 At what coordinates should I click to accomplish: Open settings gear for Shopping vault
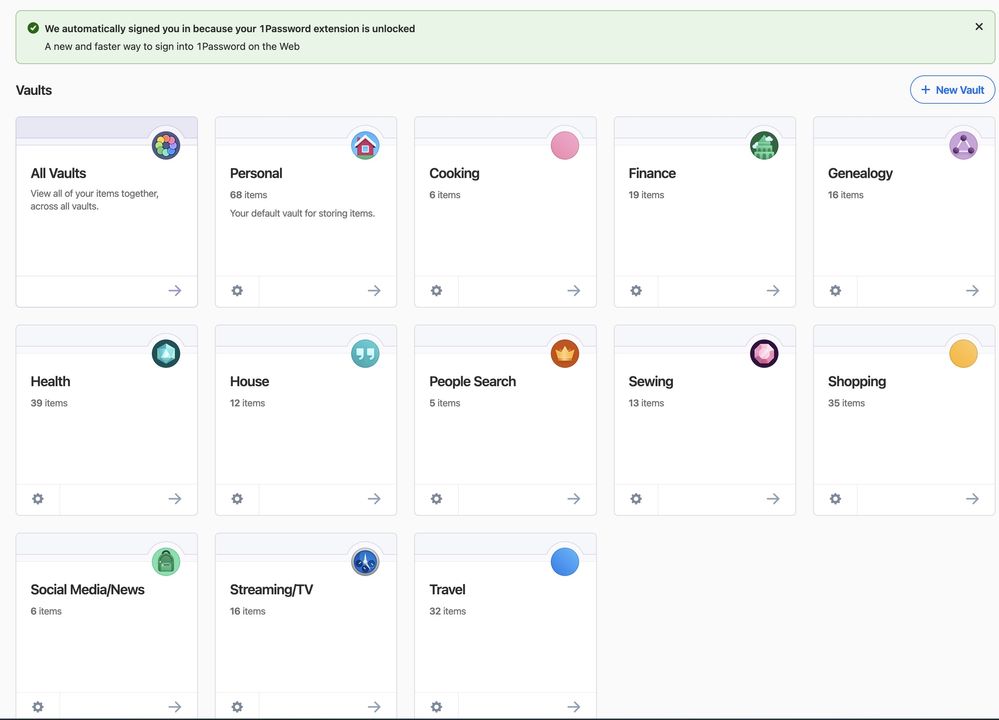835,499
